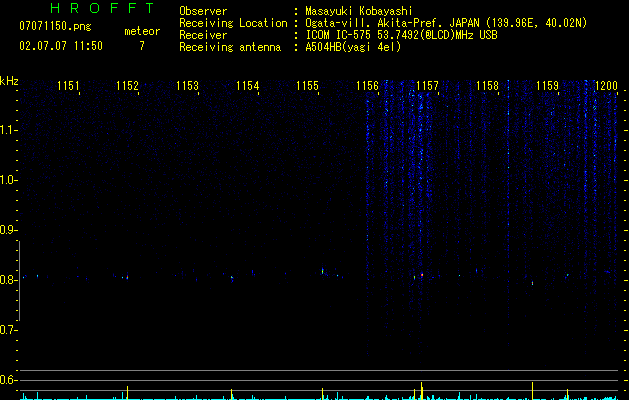Screen dimensions: 629x400
Task: Click the 1.1 kHz frequency label
Action: click(8, 130)
